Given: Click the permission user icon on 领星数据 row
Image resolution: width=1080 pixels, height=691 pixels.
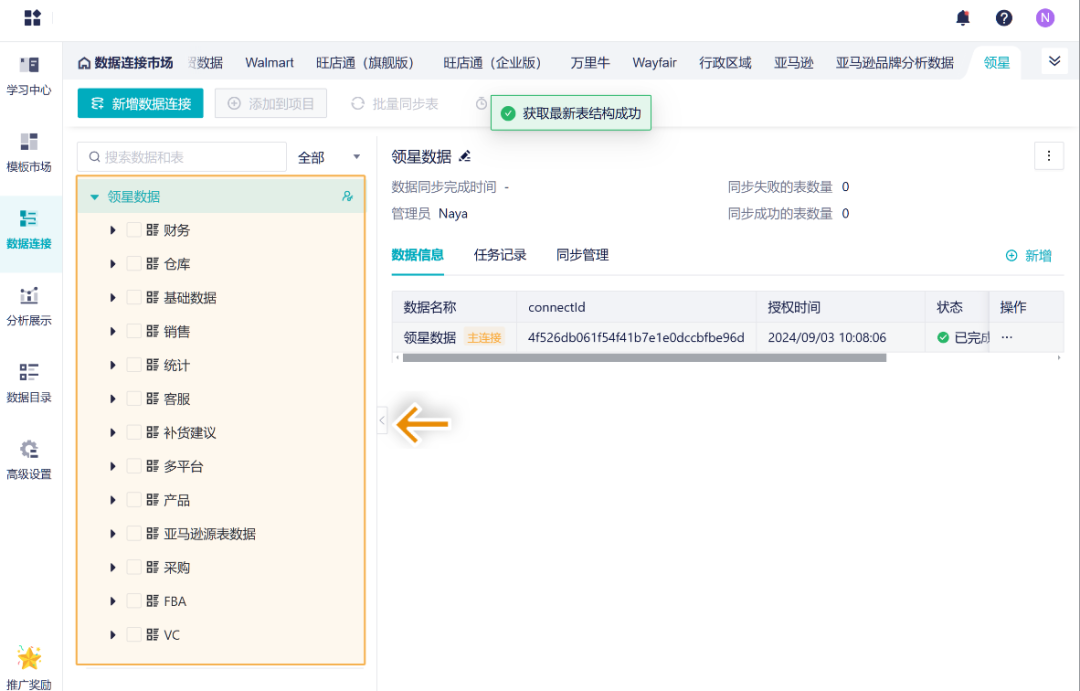Looking at the screenshot, I should click(x=347, y=196).
